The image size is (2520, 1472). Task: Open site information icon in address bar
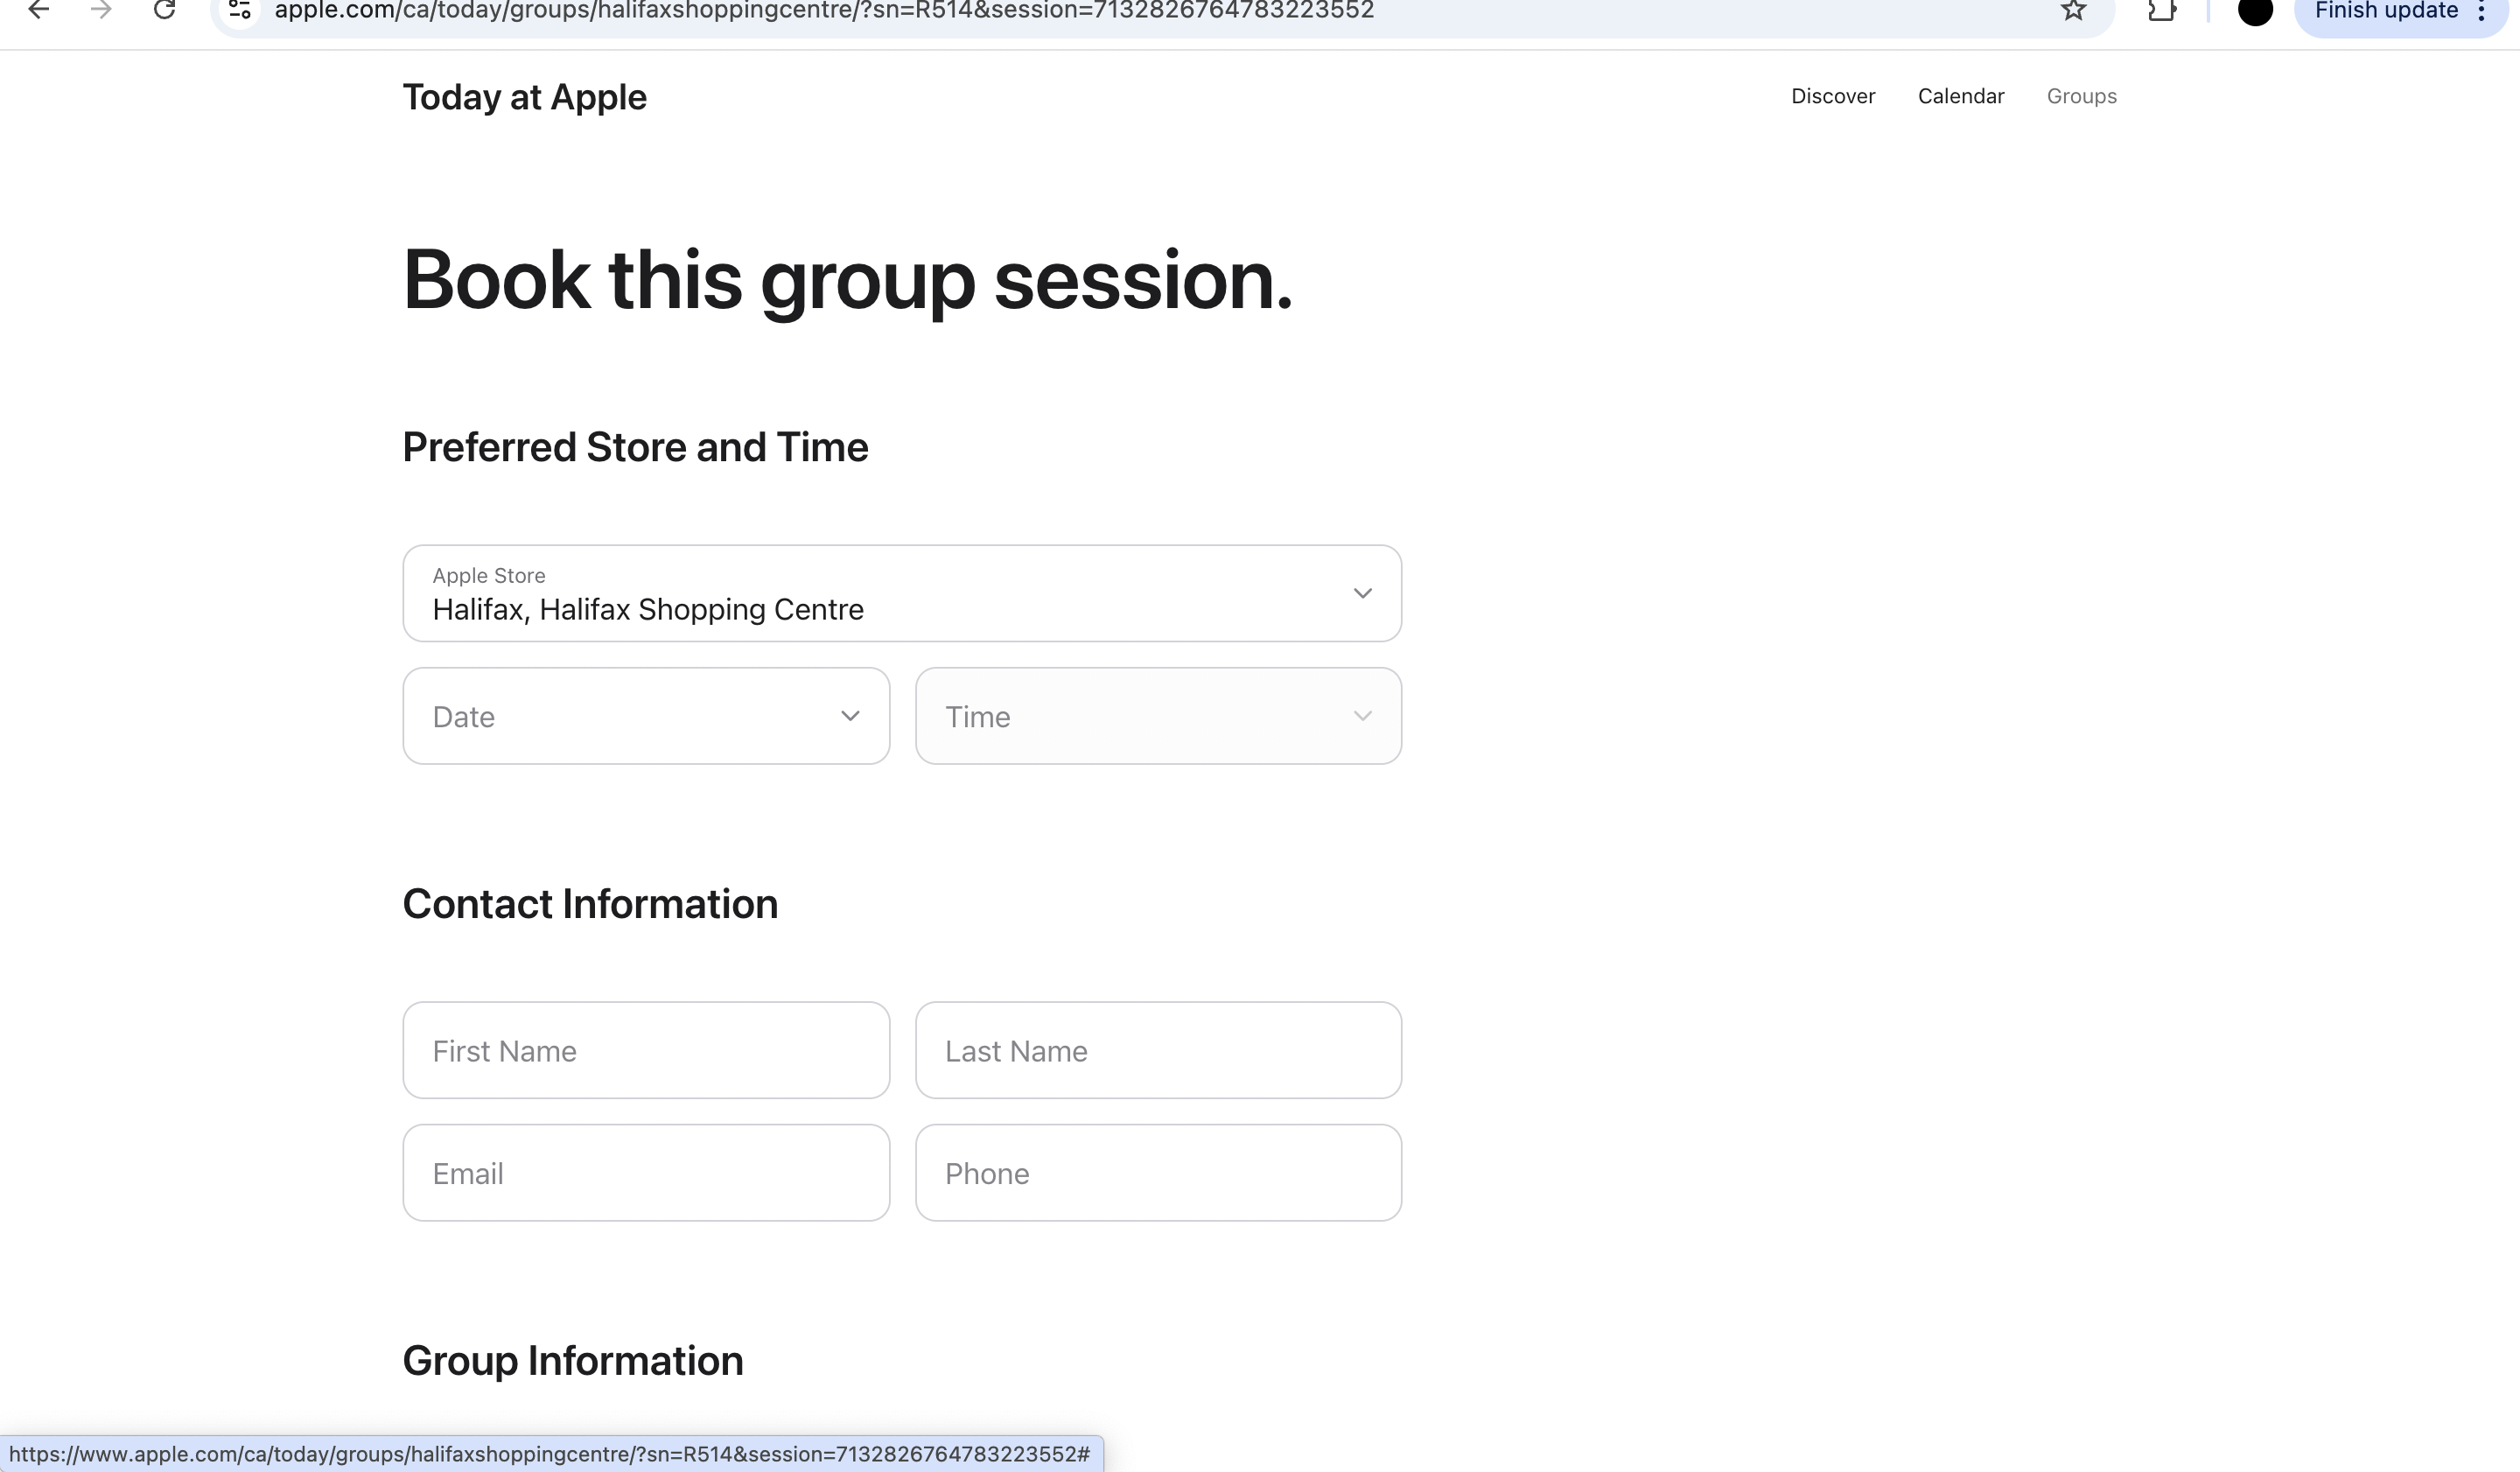tap(240, 11)
